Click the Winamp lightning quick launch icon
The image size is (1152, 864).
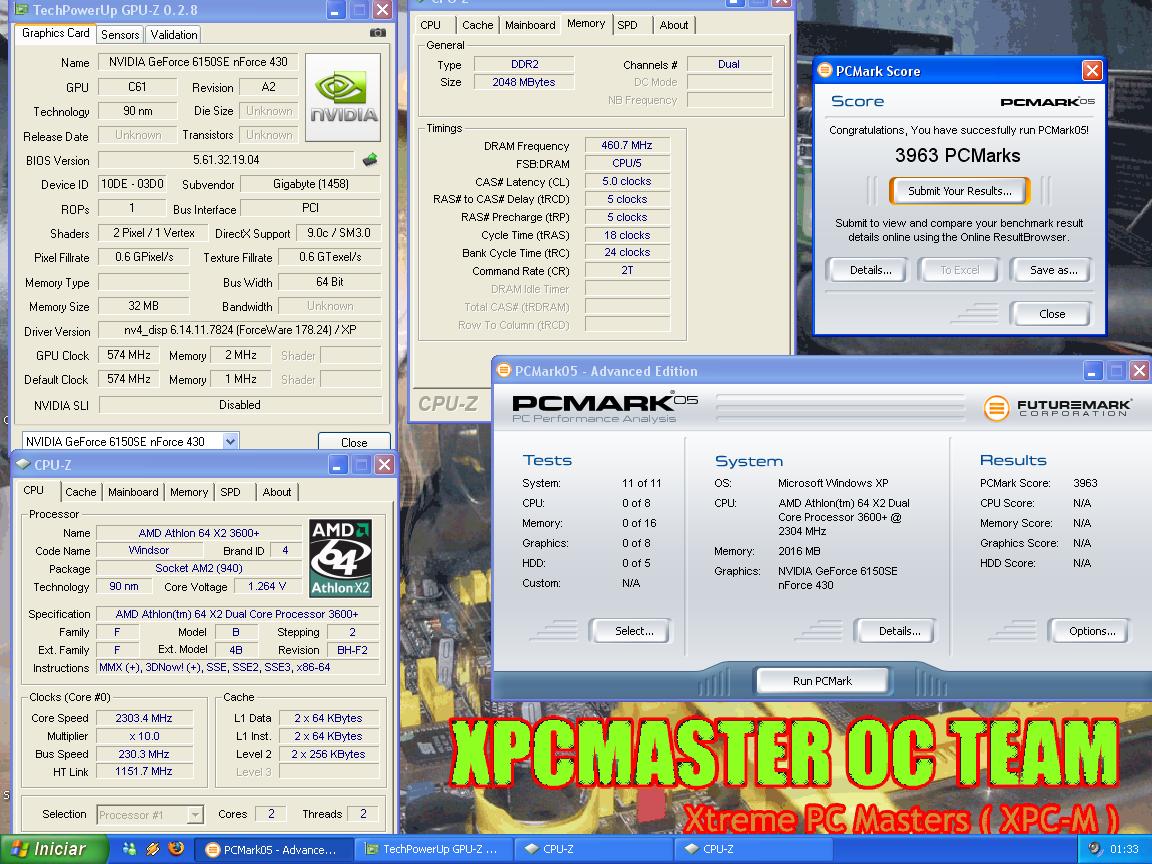153,849
